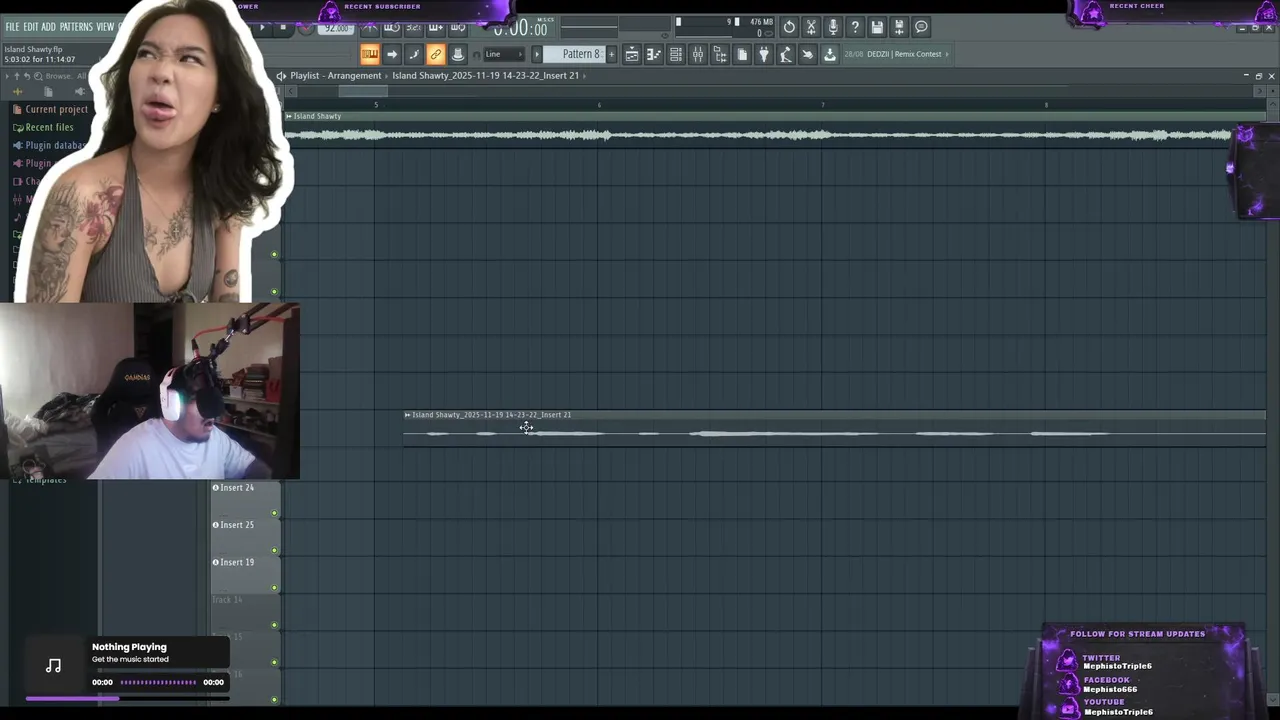
Task: Select the Track 14 header
Action: click(245, 610)
